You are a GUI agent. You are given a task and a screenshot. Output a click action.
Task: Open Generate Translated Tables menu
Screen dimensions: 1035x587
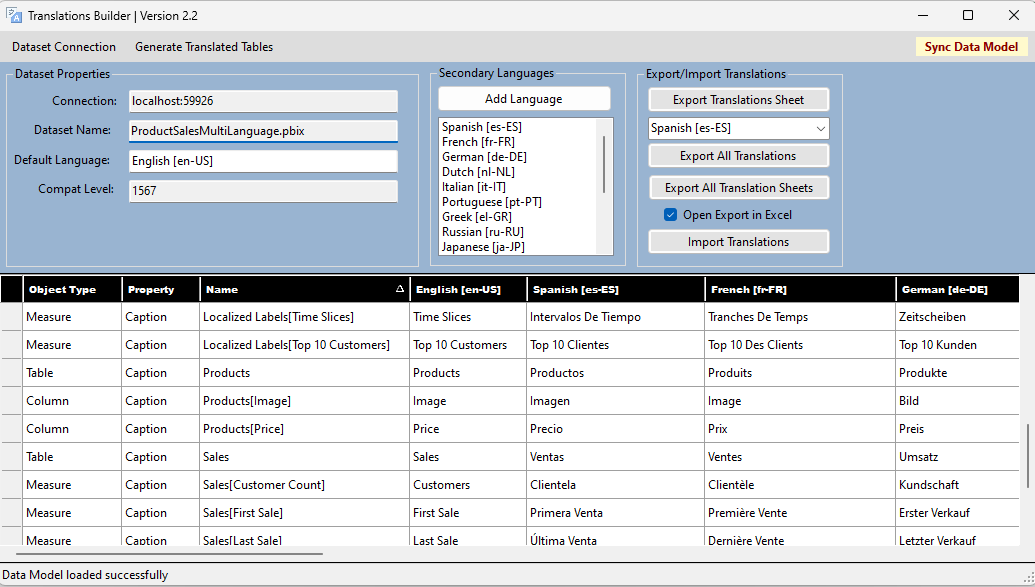point(204,47)
